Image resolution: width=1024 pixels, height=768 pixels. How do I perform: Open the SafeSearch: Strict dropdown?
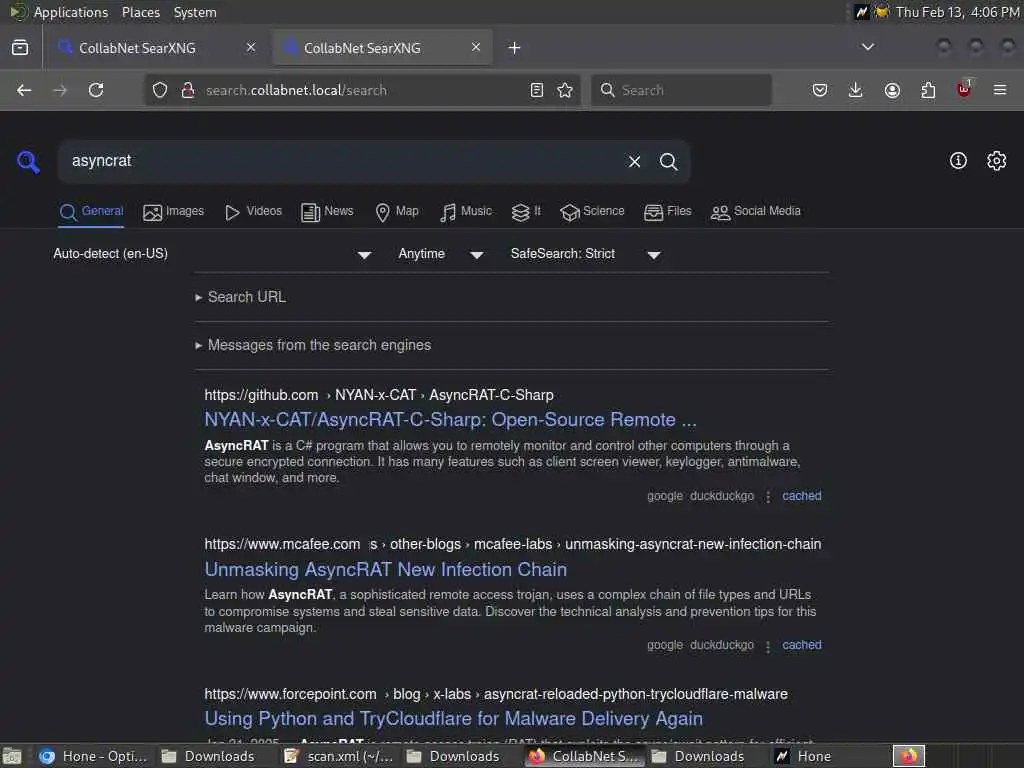(585, 254)
